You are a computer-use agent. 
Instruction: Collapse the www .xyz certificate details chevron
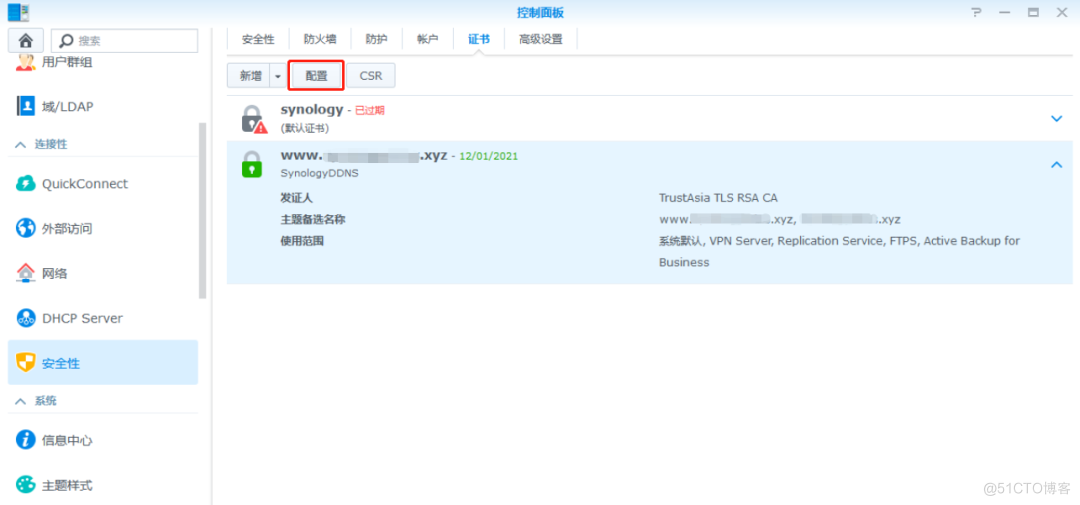1057,164
